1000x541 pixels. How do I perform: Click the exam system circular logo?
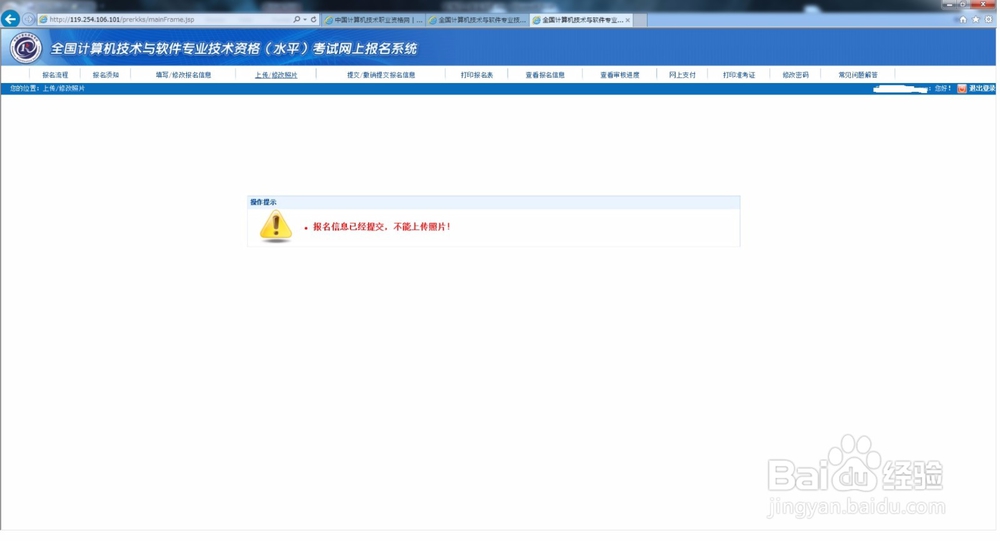pyautogui.click(x=26, y=48)
